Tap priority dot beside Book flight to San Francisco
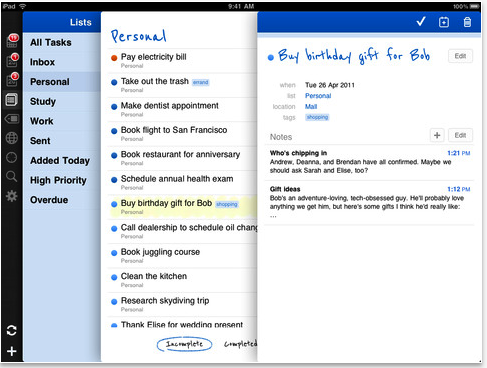 114,131
